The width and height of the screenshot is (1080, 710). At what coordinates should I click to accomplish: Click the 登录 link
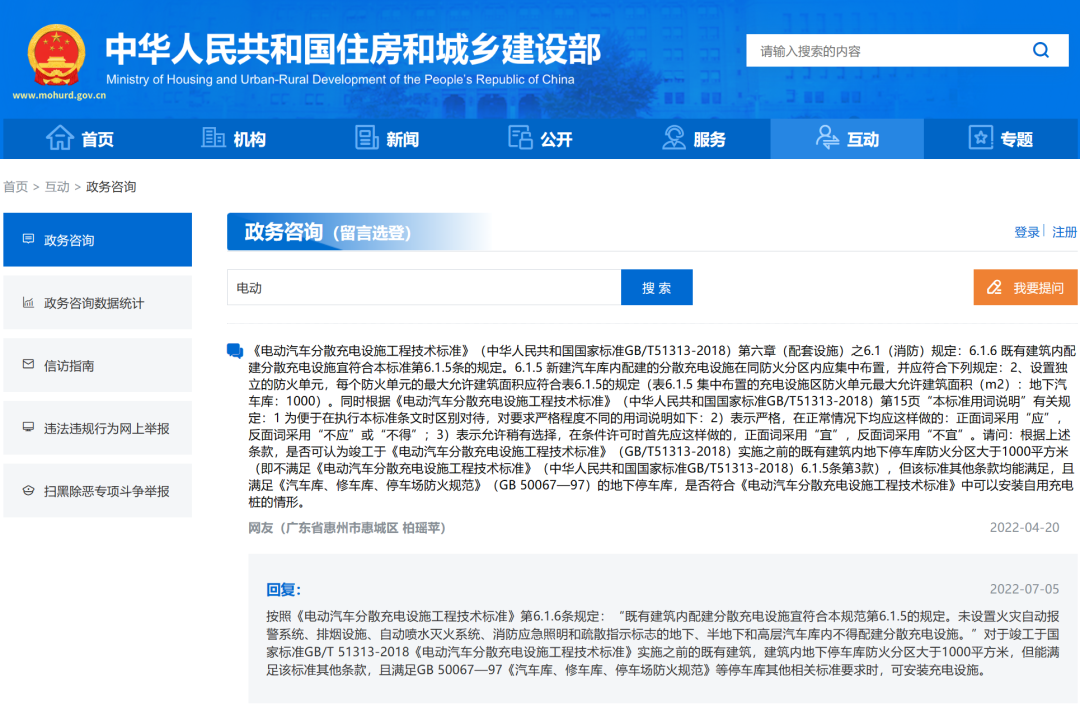tap(1027, 232)
